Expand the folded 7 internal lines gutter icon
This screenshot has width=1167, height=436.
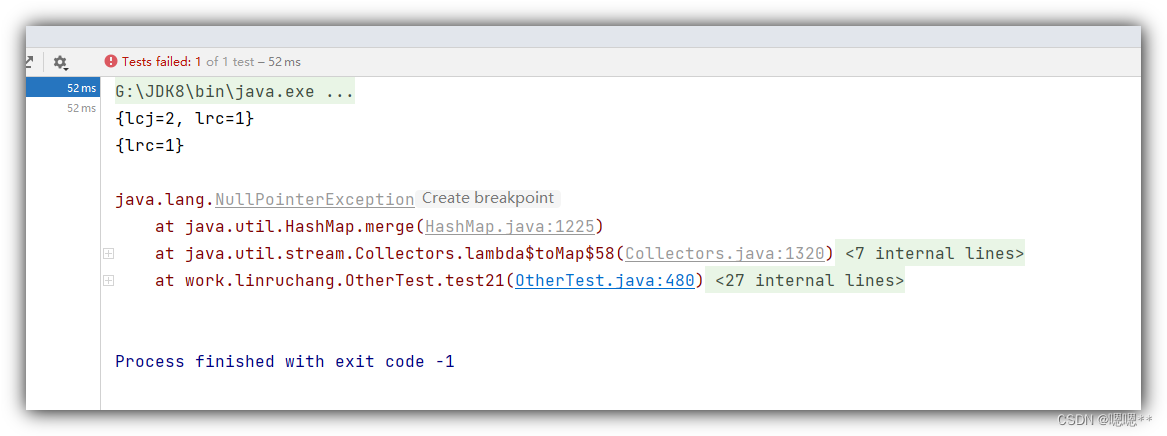(109, 254)
